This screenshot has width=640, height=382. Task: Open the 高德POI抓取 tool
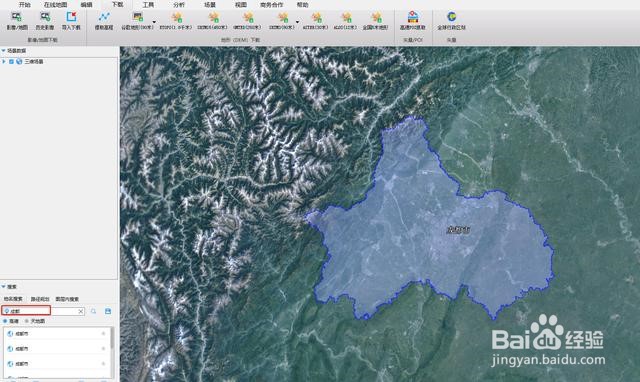pos(413,20)
